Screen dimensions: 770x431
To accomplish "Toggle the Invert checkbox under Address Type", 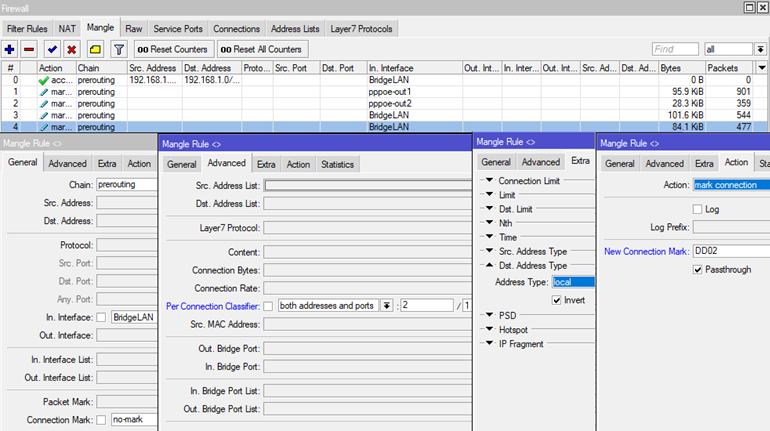I will point(557,299).
